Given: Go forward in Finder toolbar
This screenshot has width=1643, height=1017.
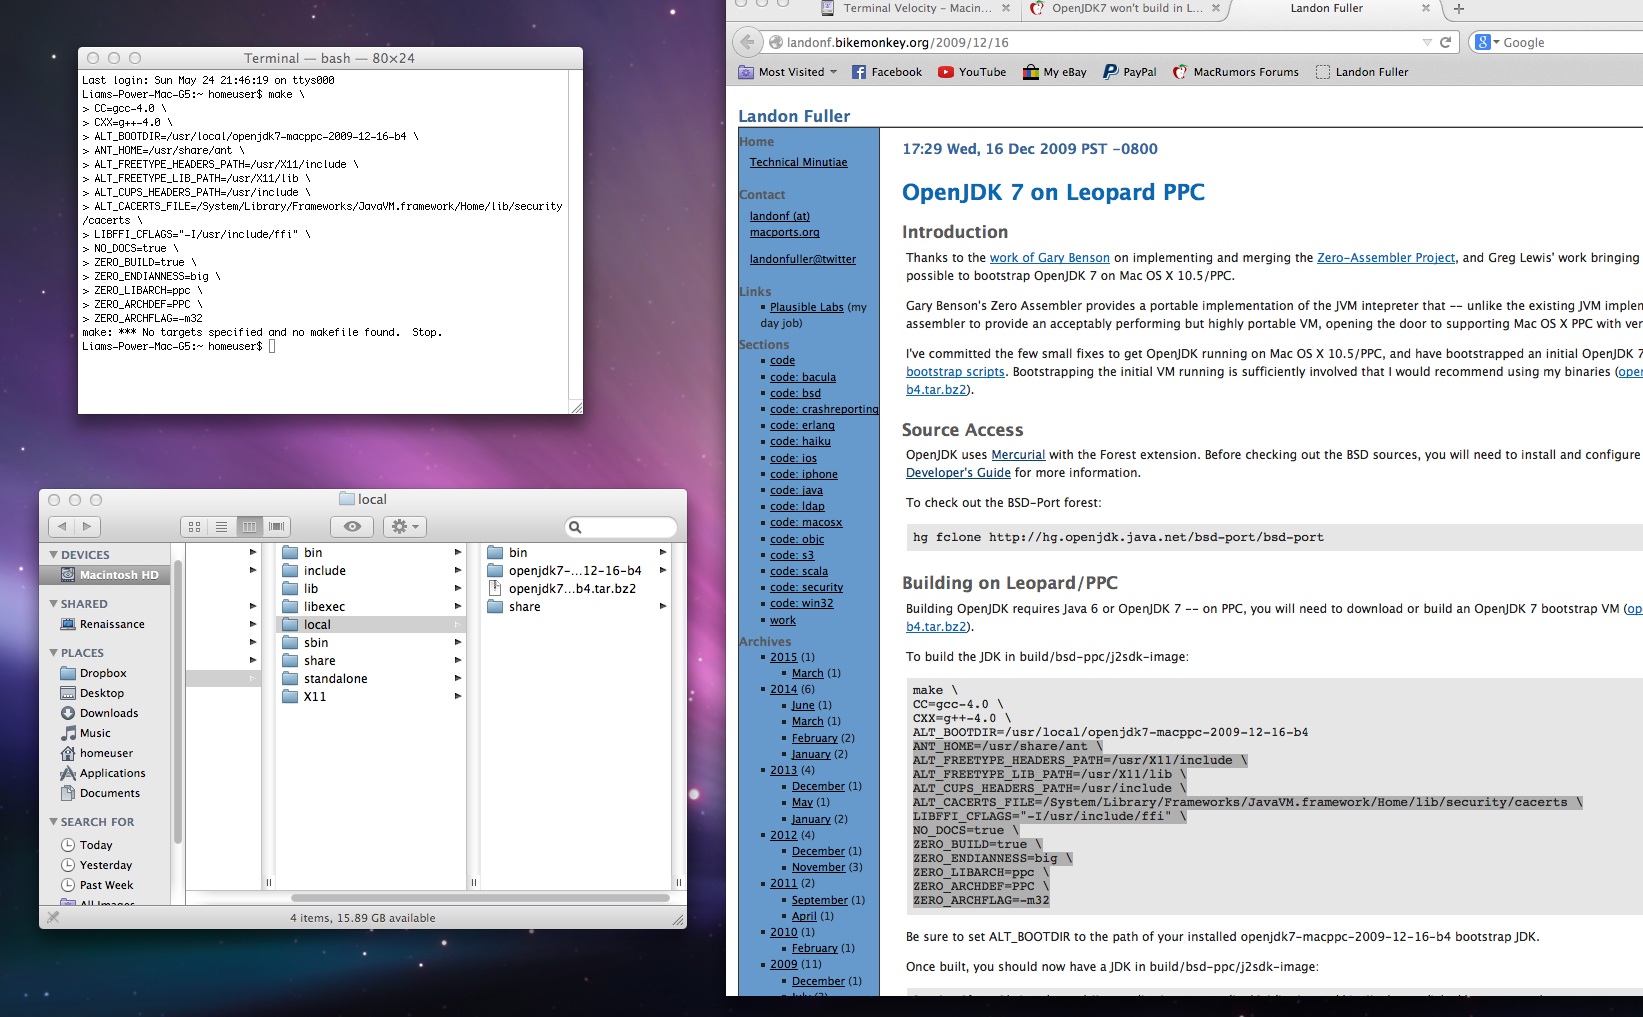Looking at the screenshot, I should click(x=87, y=526).
